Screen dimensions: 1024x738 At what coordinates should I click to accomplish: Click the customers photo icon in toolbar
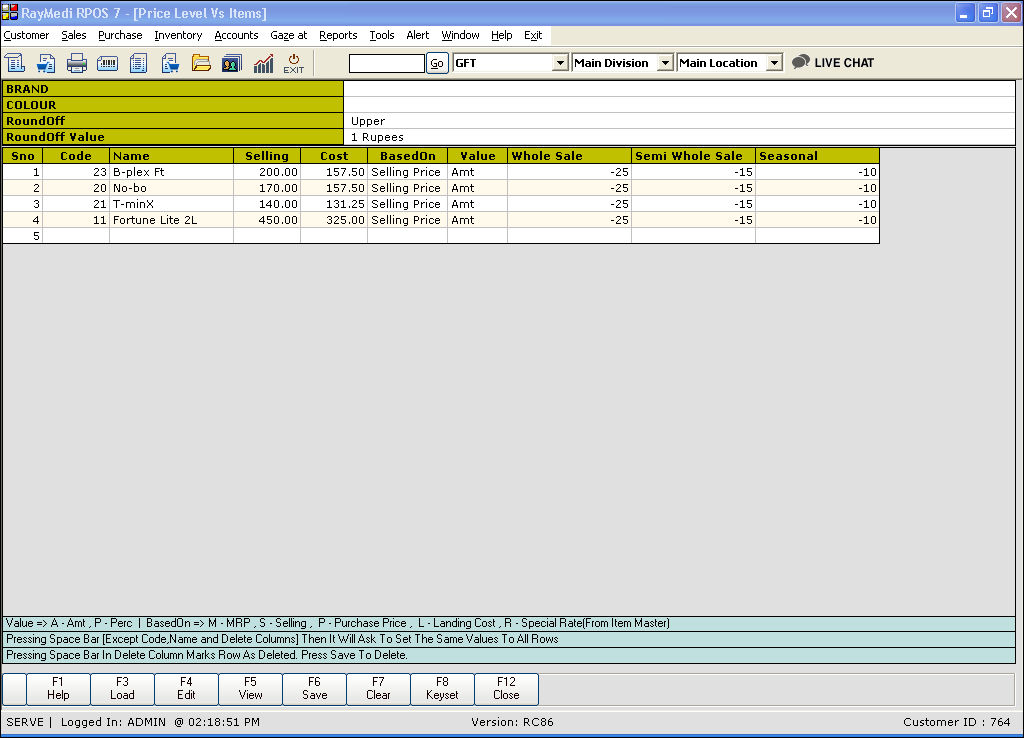pos(231,63)
